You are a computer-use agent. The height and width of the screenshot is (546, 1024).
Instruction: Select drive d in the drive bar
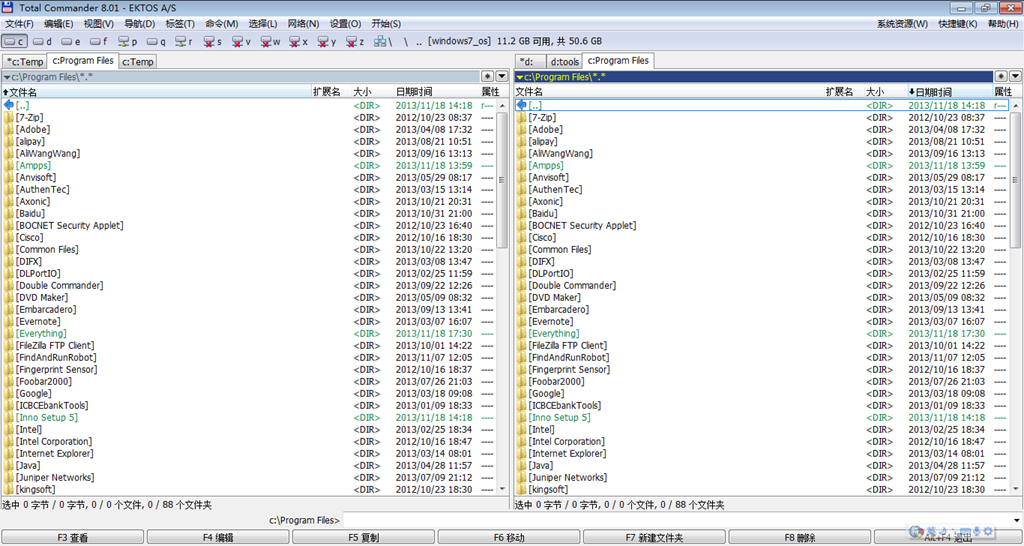coord(43,42)
